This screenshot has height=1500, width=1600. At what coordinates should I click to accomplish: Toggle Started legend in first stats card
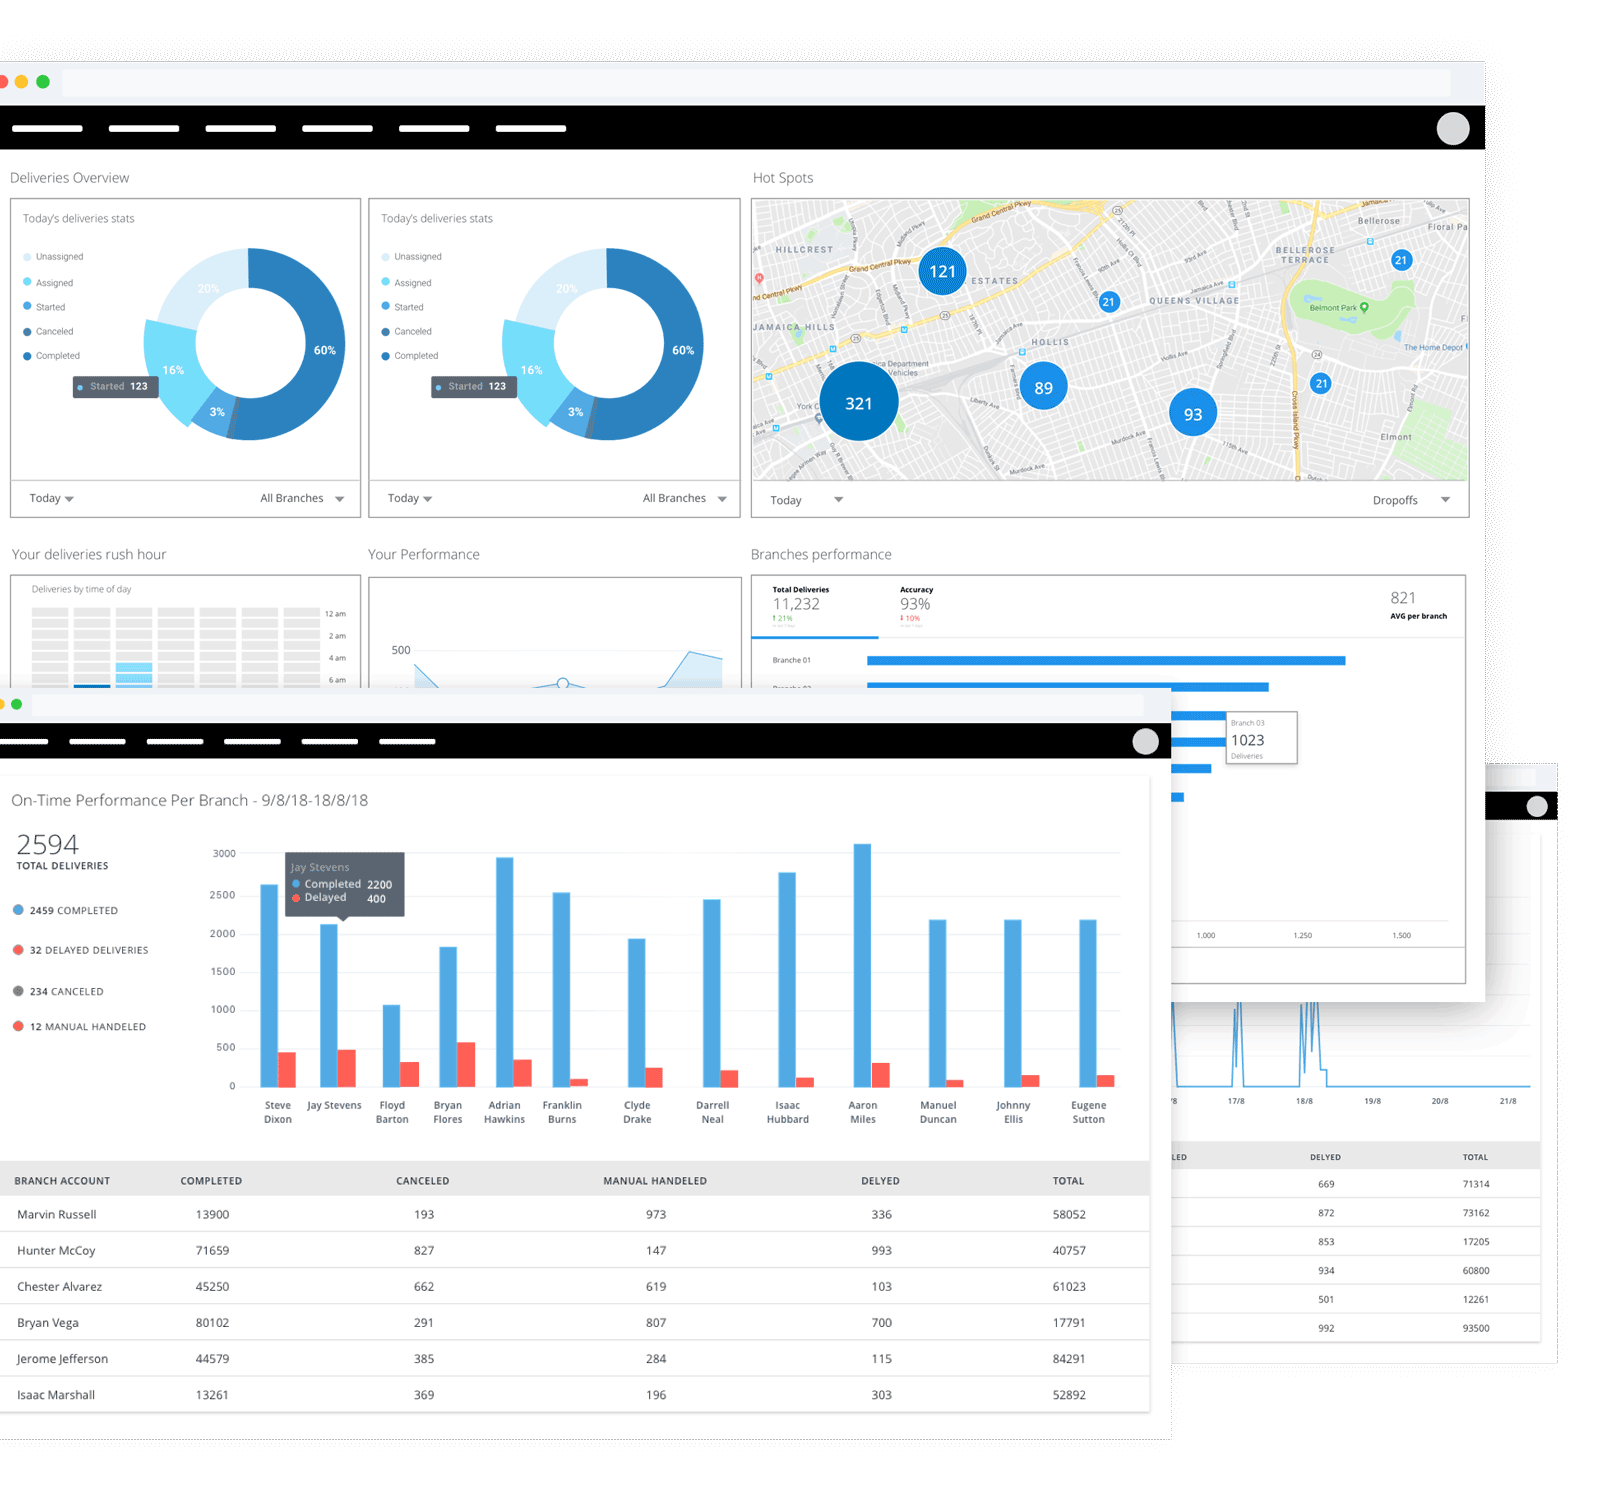point(44,307)
